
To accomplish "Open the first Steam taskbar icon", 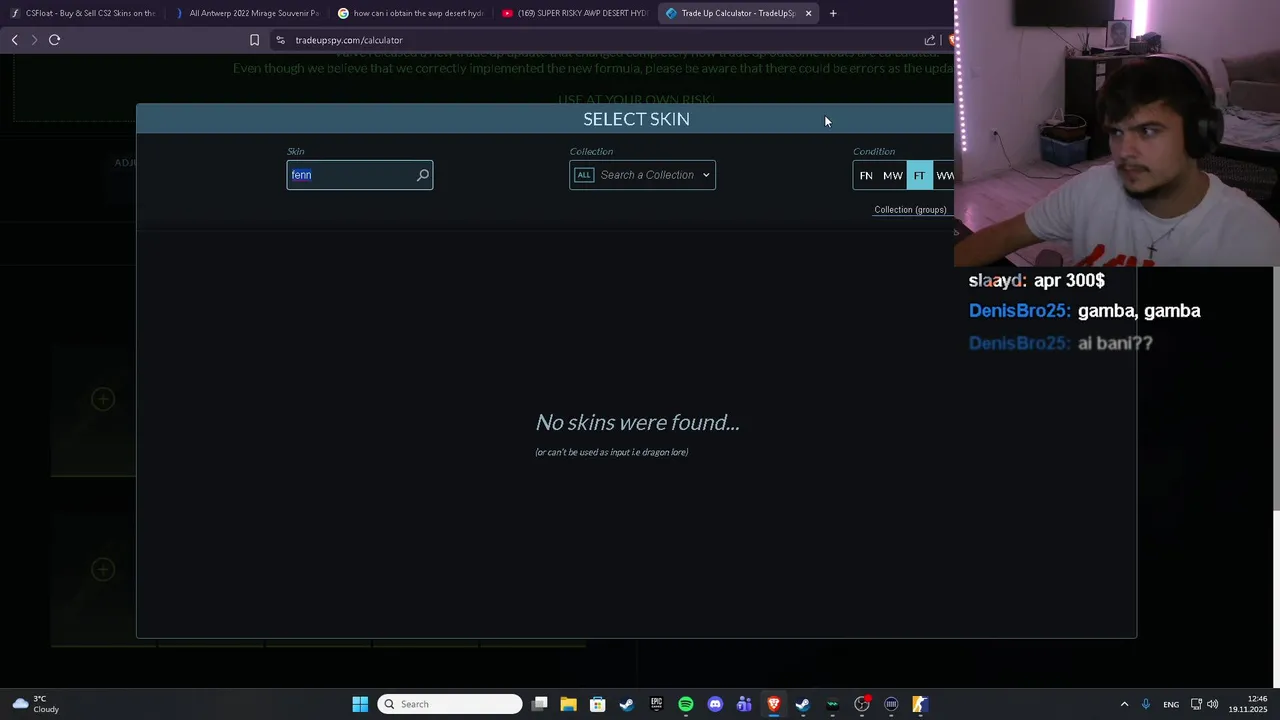I will 626,704.
